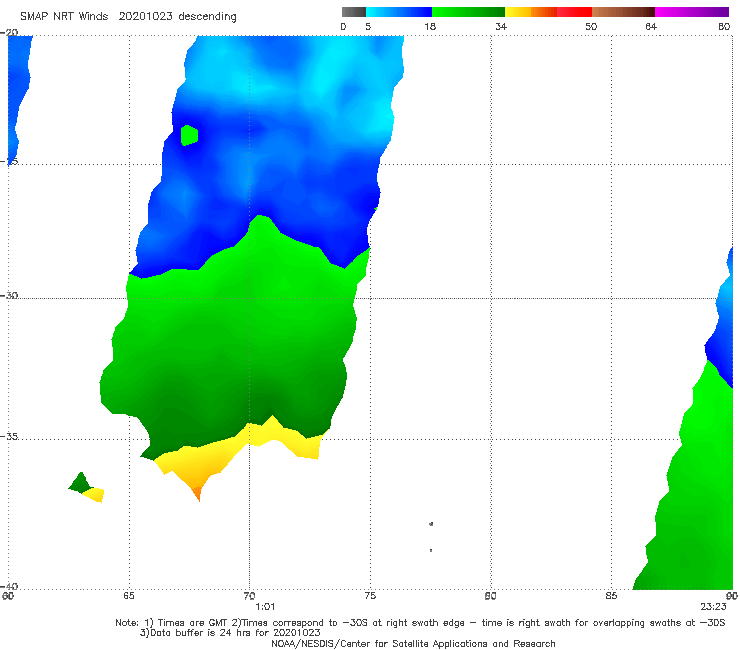Click the longitude axis label '75'

tap(370, 596)
